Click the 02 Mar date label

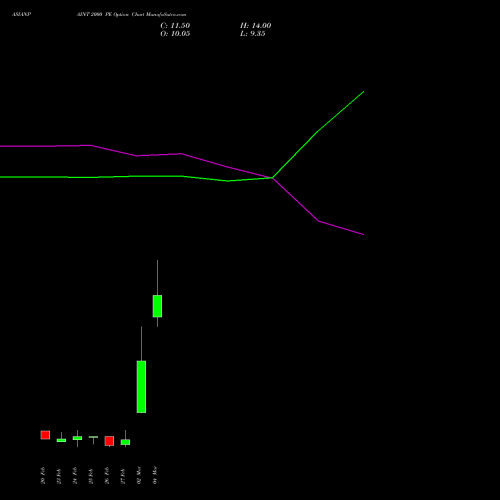click(139, 475)
